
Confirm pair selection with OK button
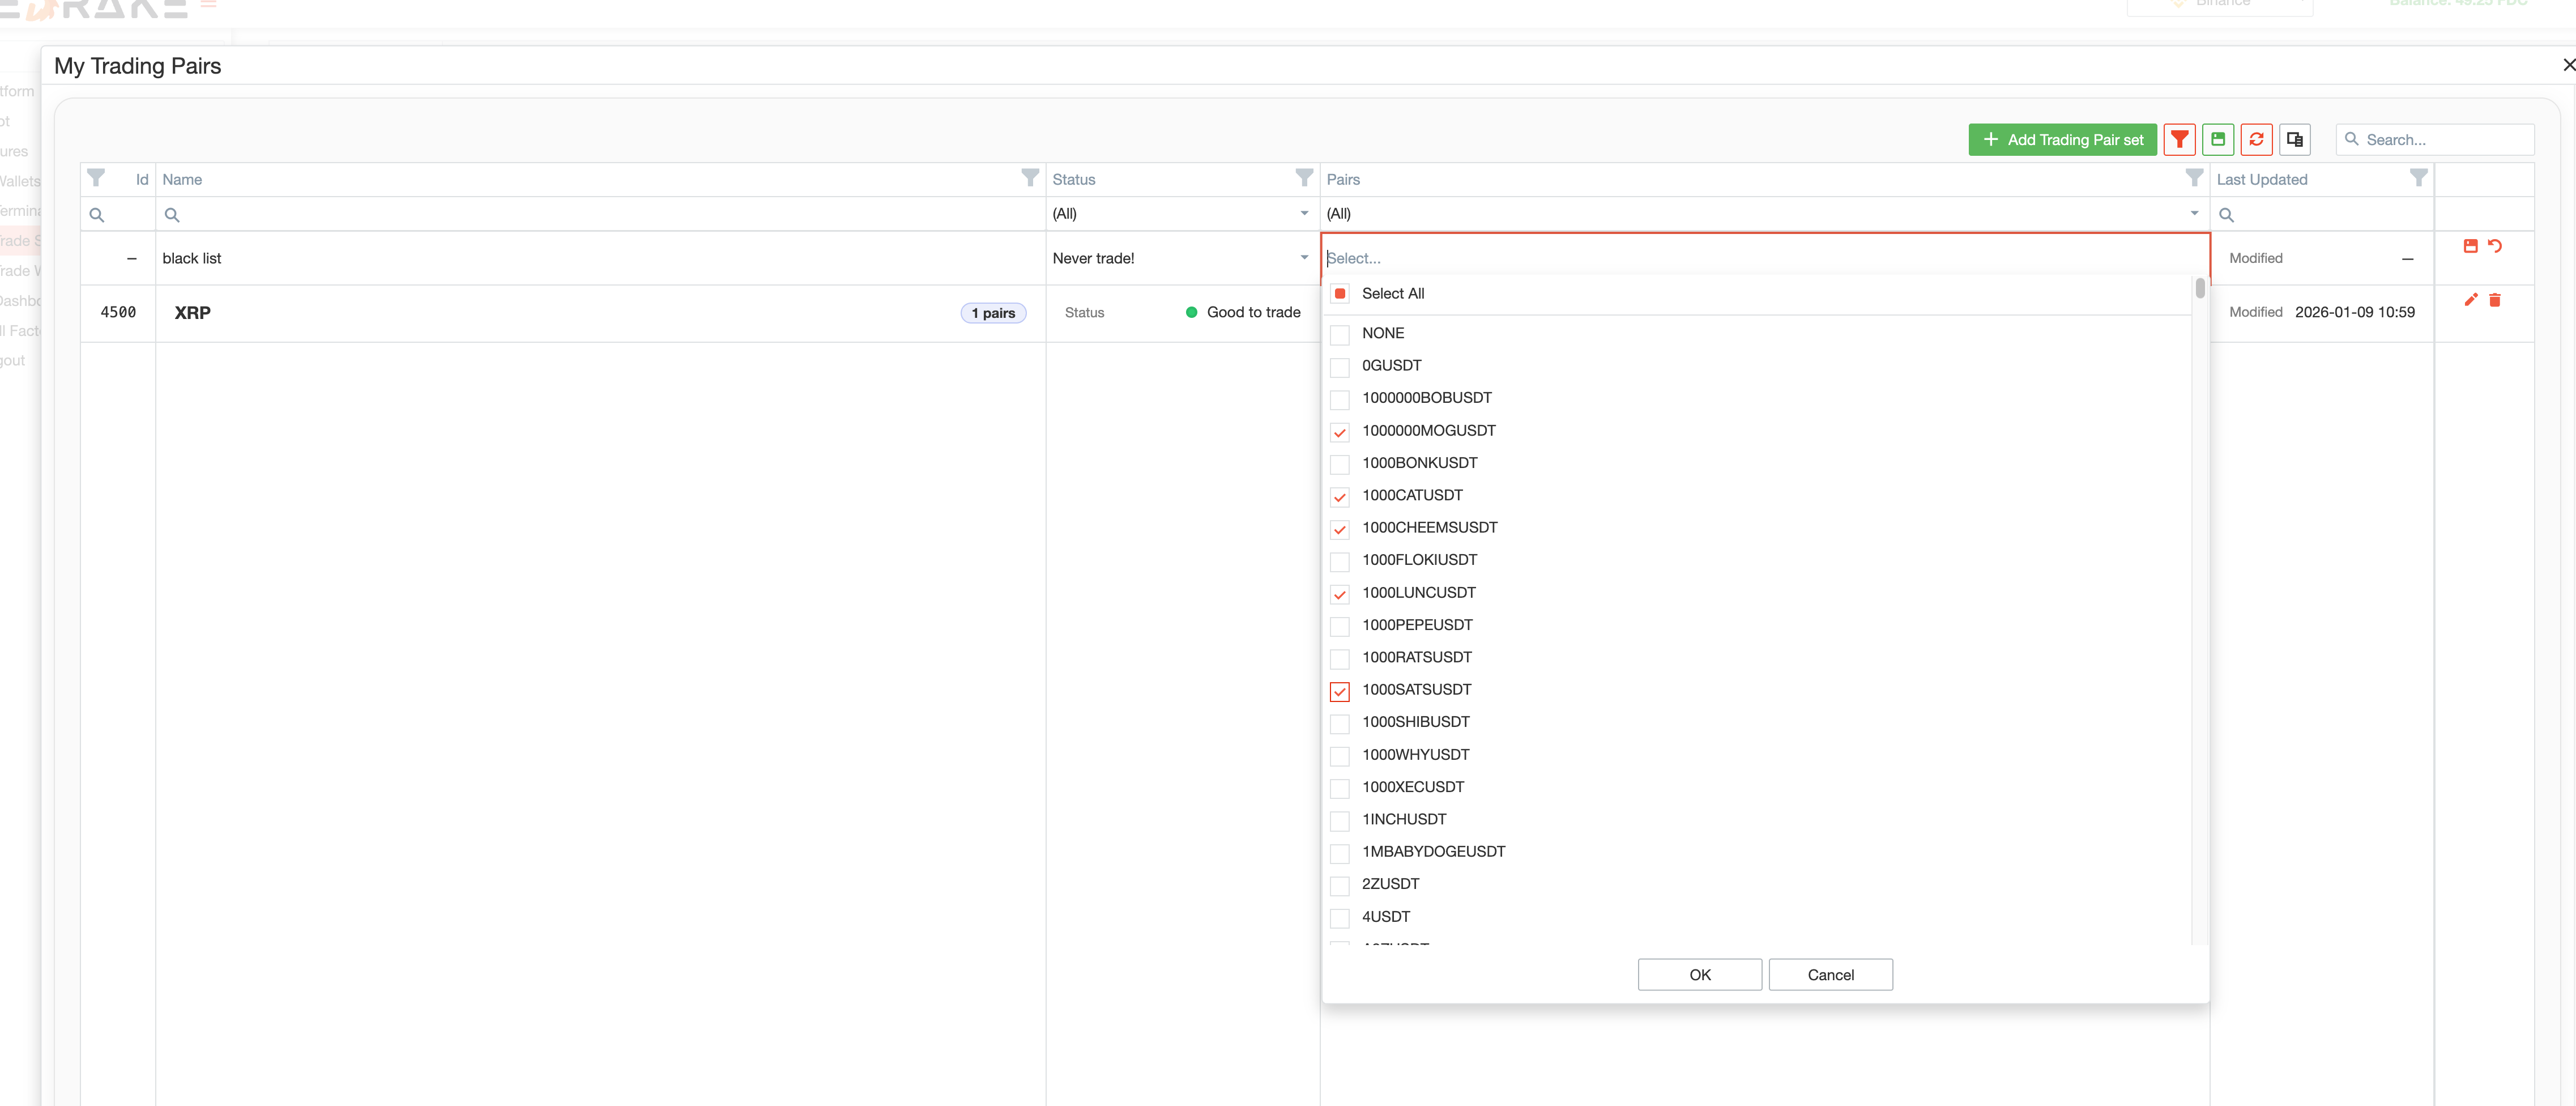coord(1699,975)
